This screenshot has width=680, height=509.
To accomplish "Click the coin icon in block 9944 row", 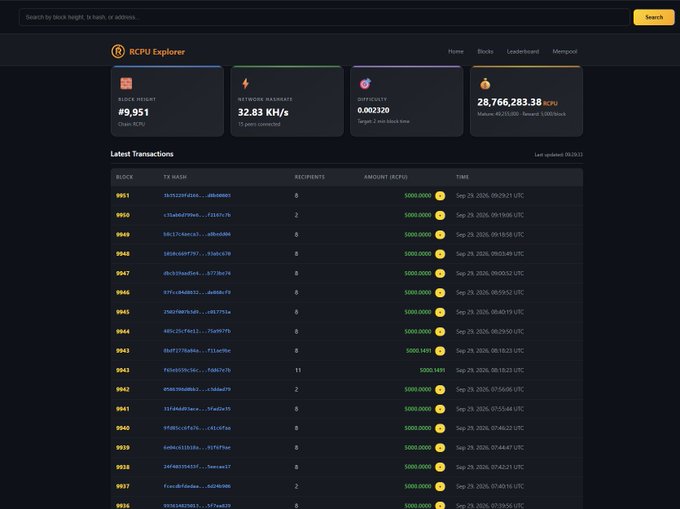I will point(440,331).
